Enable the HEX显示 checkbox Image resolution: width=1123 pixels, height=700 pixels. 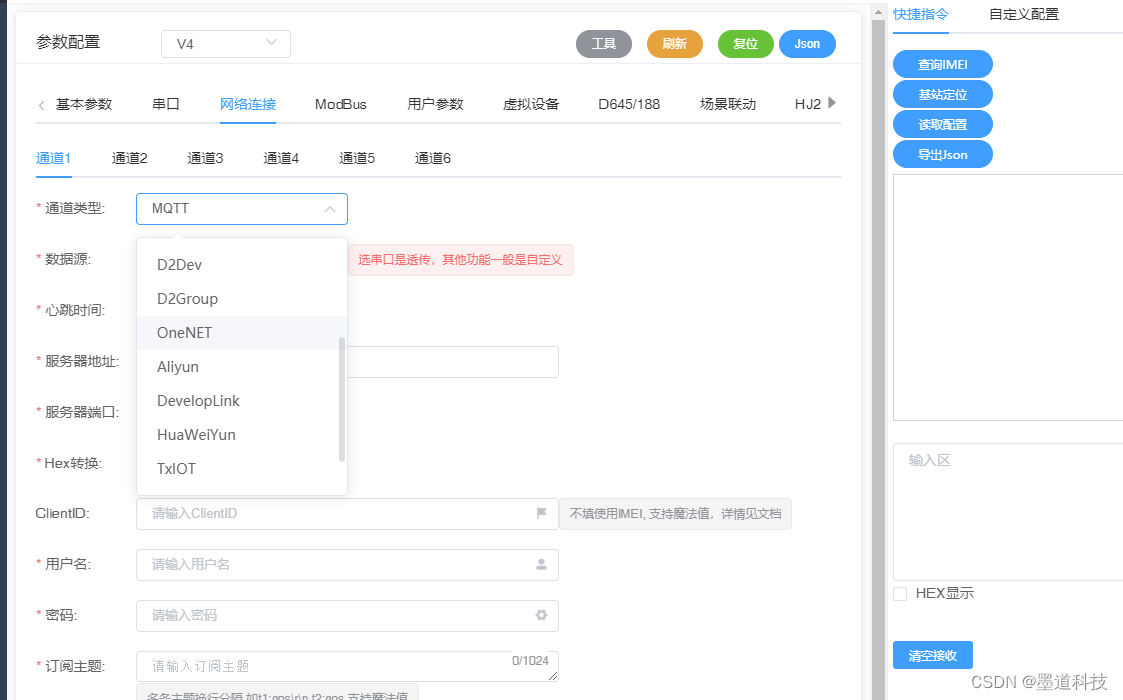pyautogui.click(x=899, y=593)
